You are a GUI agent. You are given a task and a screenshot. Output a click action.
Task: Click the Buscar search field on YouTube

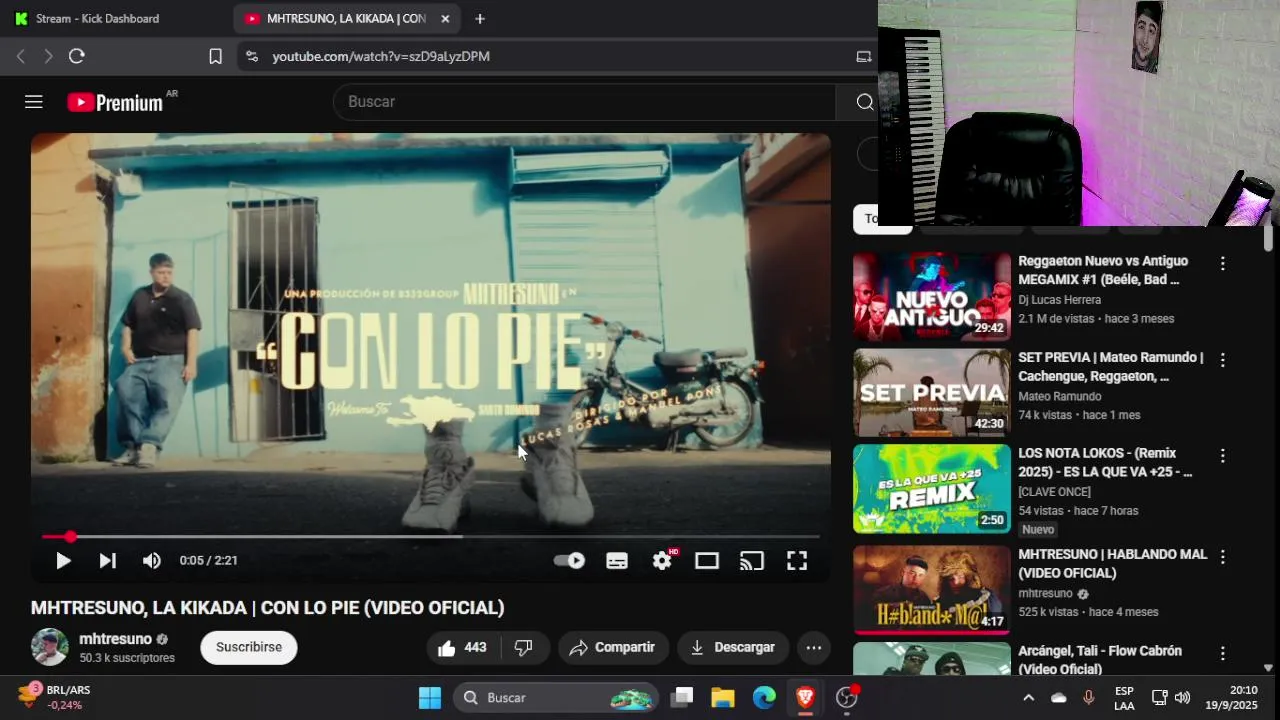point(585,102)
